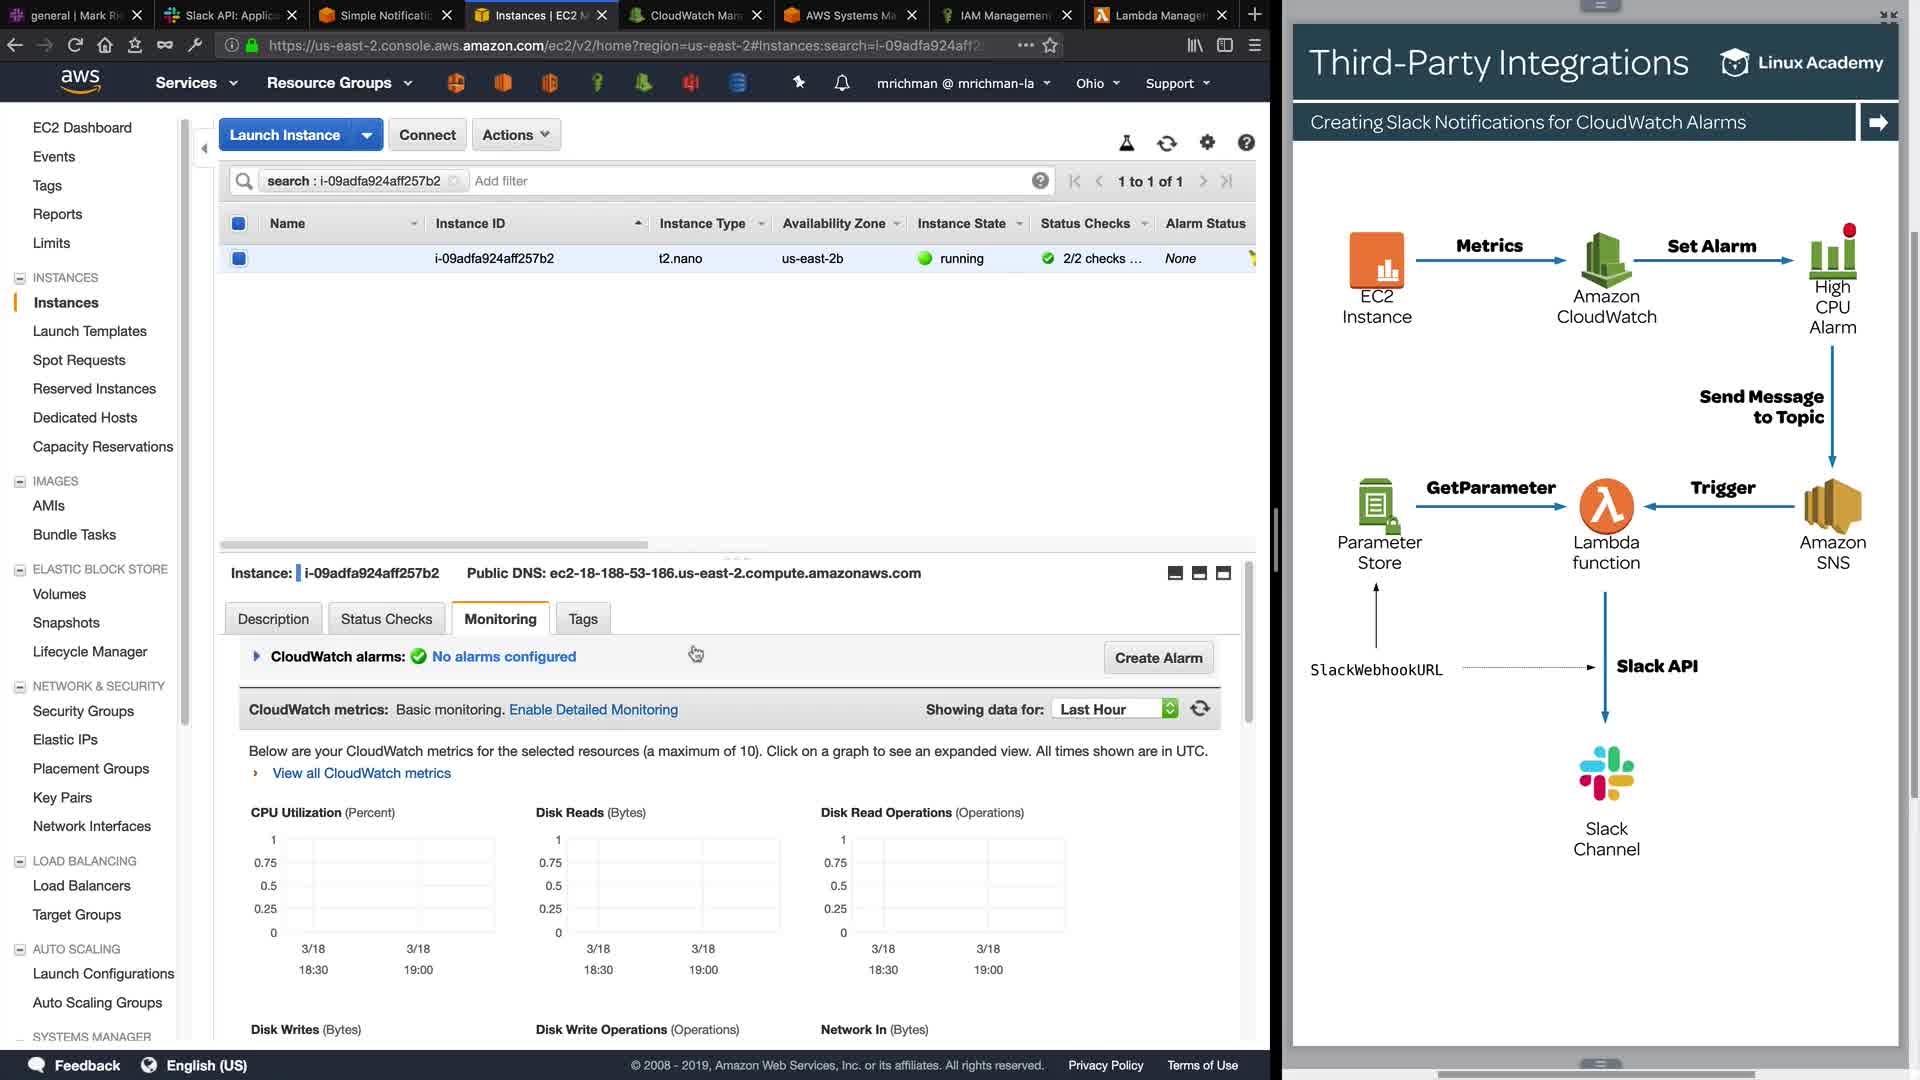Click next slide arrow in presentation
Viewport: 1920px width, 1080px height.
[x=1877, y=122]
